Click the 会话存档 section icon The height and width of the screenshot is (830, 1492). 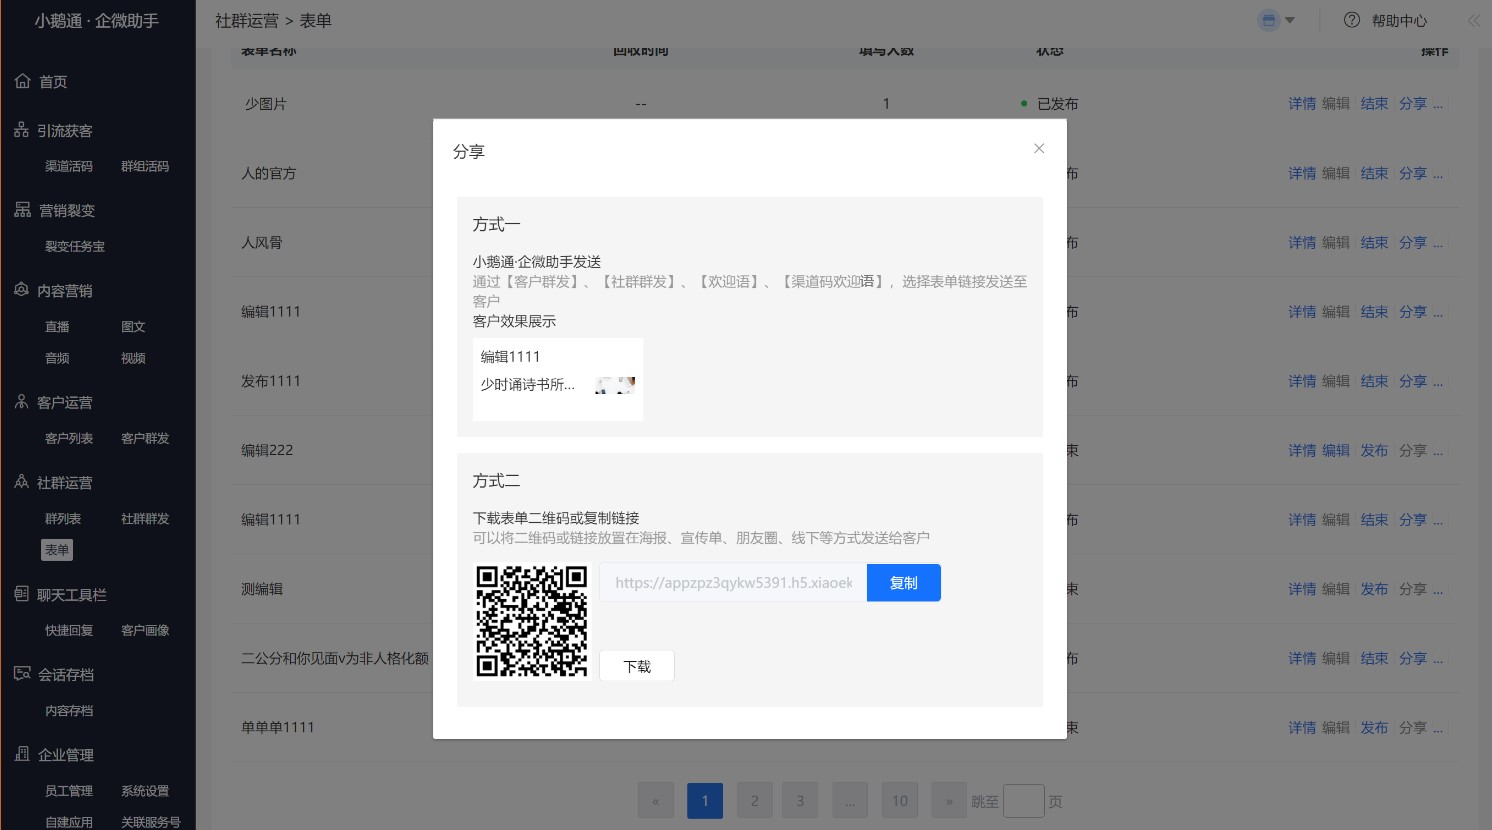tap(22, 674)
